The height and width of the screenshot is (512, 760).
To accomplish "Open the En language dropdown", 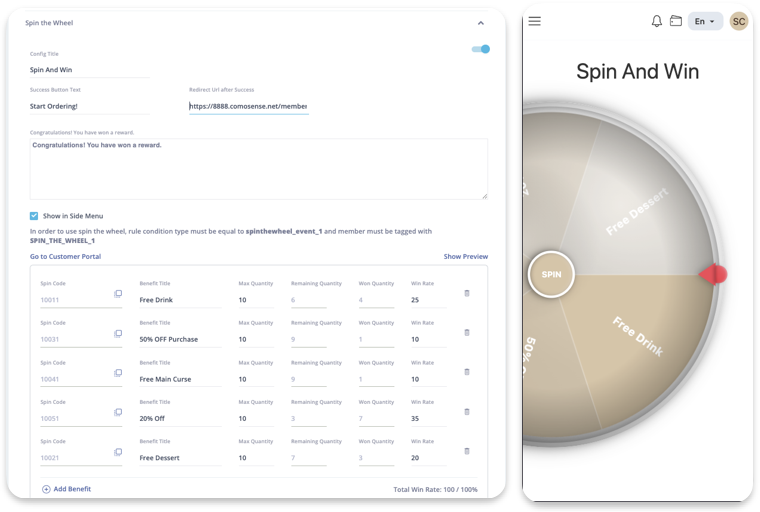I will pos(705,21).
